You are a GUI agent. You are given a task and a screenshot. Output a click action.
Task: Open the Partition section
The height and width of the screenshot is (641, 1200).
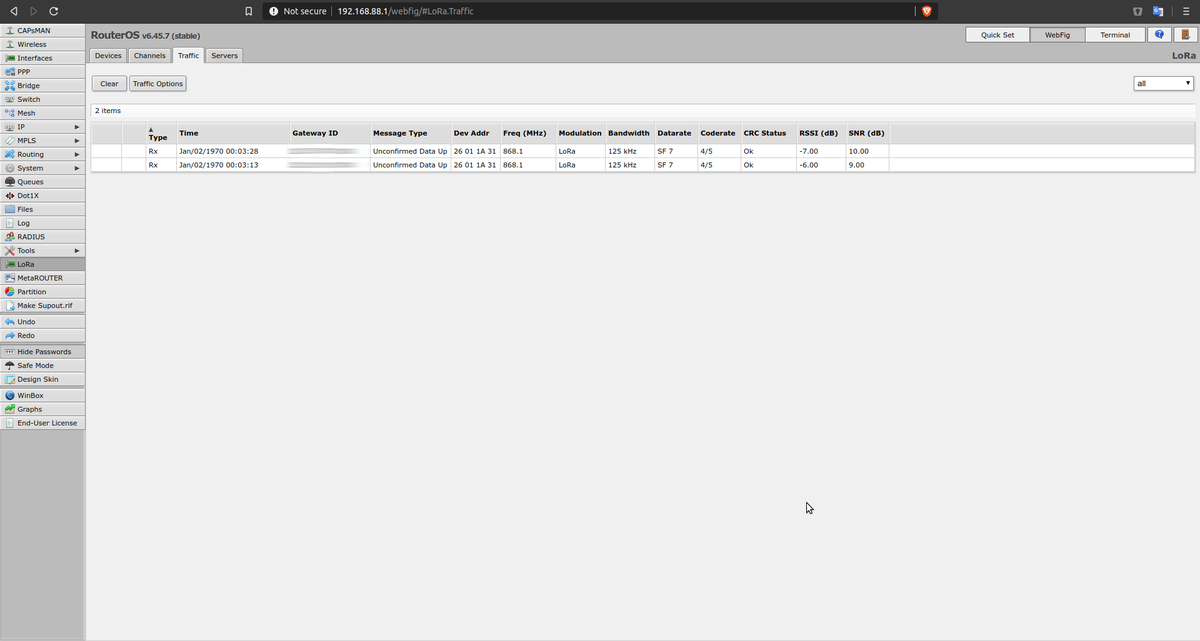tap(43, 292)
